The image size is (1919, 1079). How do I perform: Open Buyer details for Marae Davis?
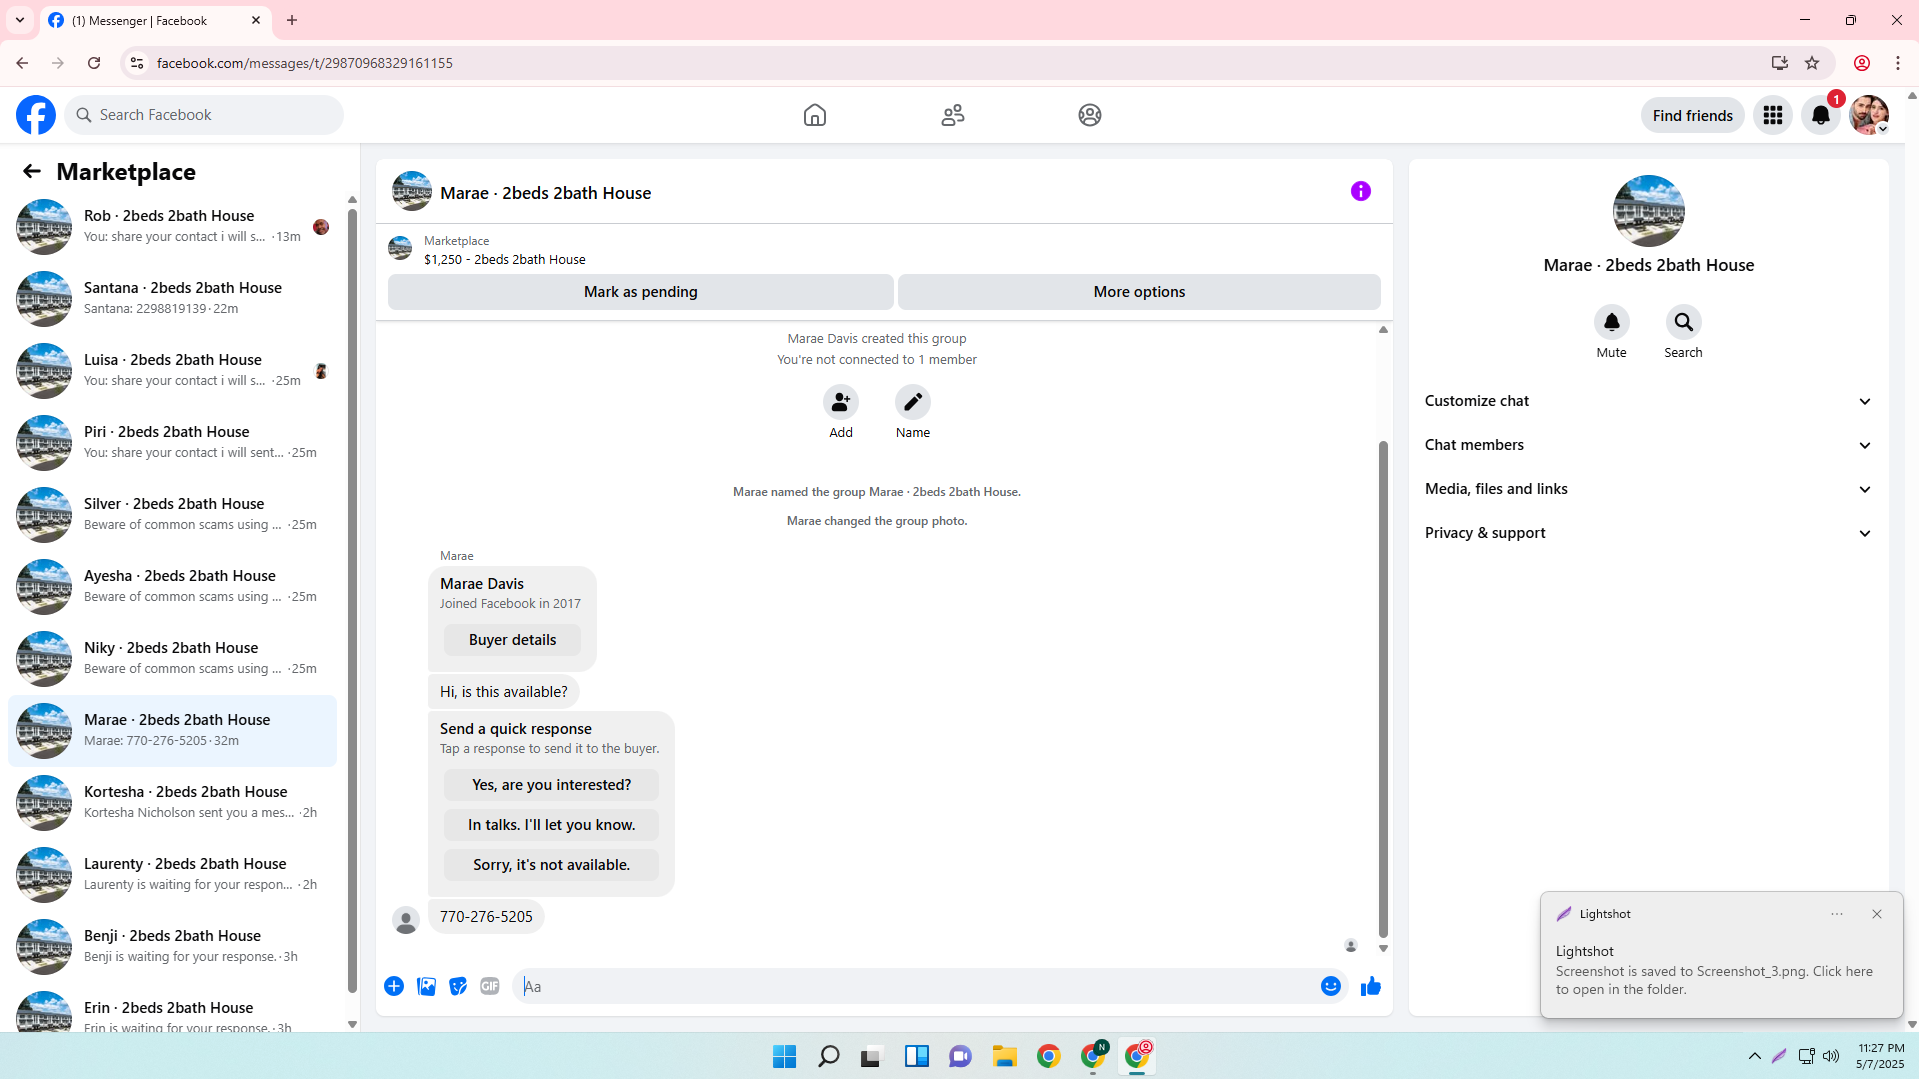coord(512,640)
